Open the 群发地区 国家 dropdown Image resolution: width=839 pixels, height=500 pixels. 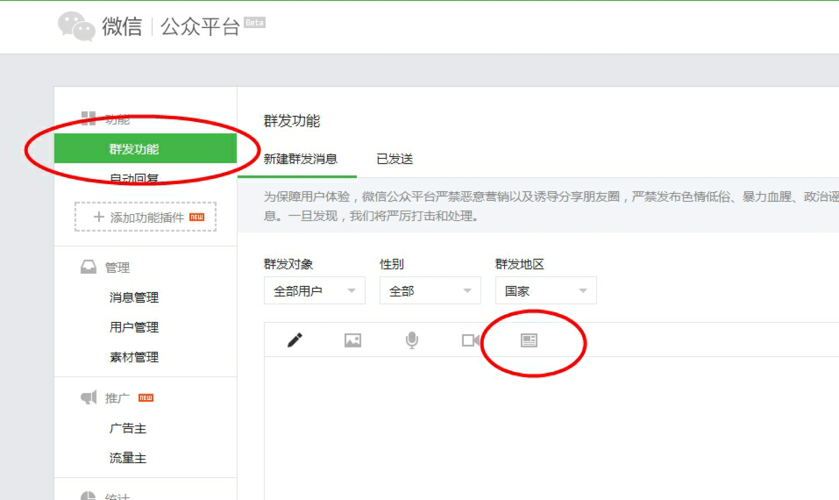pos(546,291)
